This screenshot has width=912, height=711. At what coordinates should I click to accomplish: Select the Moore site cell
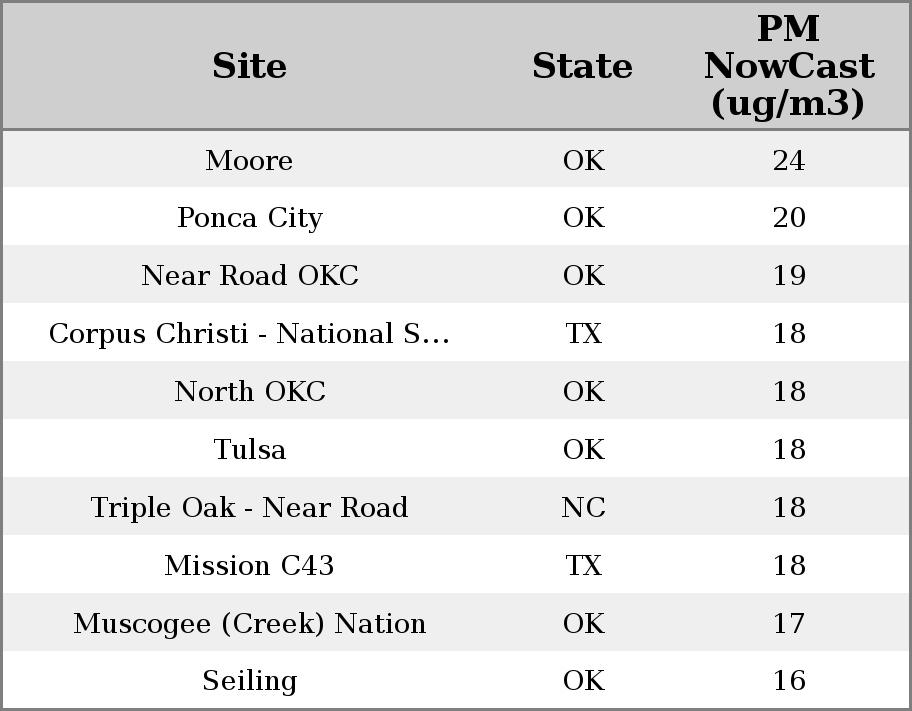click(249, 161)
